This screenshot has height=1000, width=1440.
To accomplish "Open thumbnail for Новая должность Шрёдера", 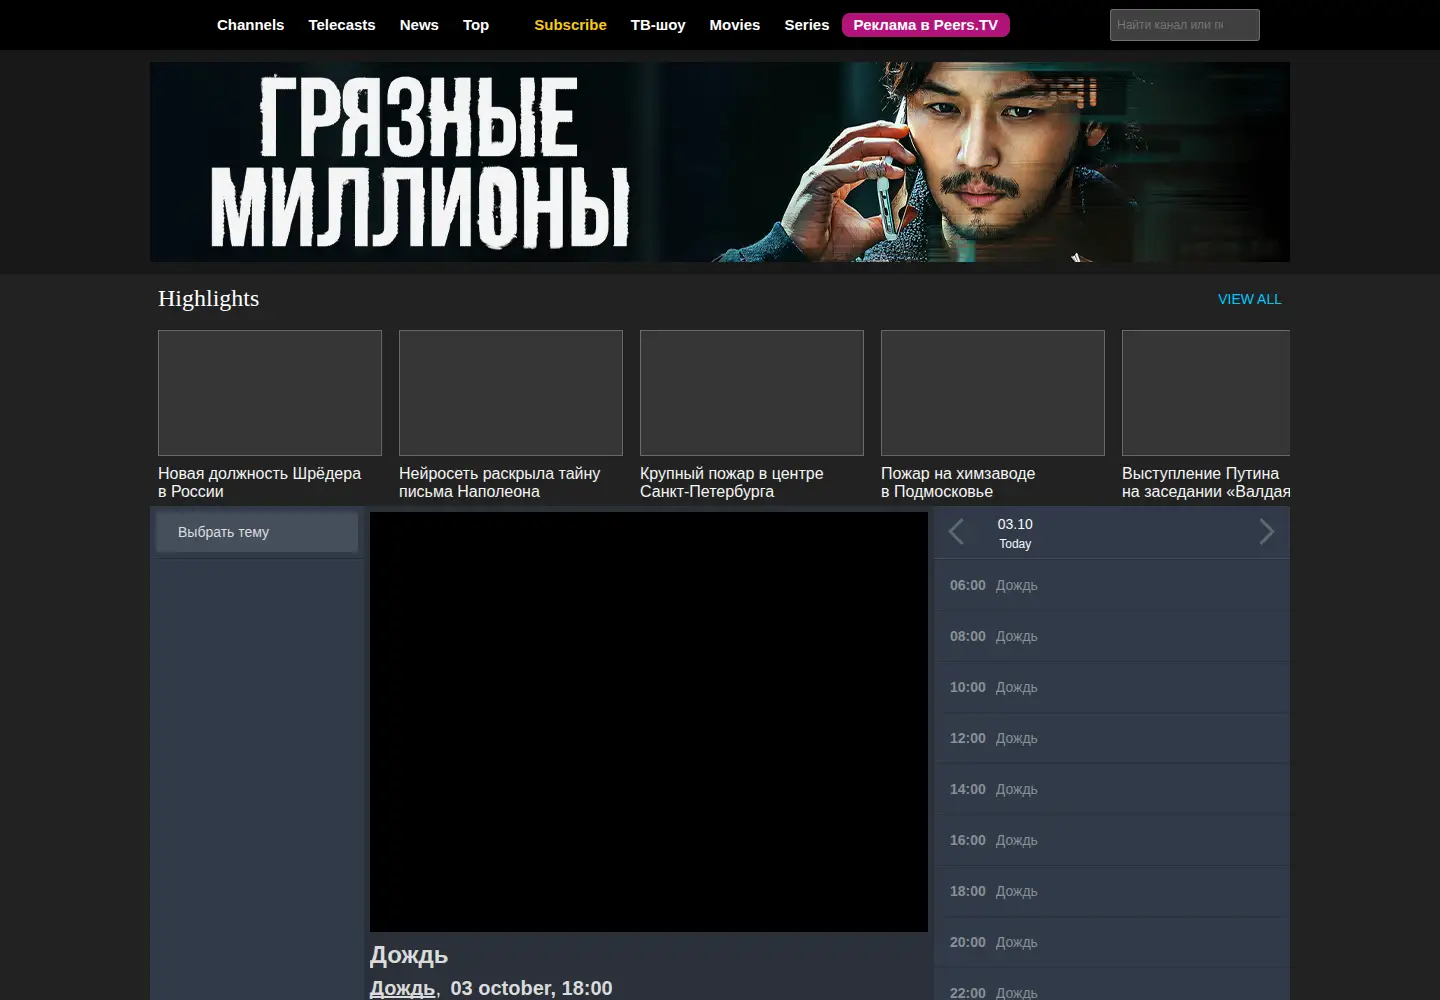I will point(270,393).
